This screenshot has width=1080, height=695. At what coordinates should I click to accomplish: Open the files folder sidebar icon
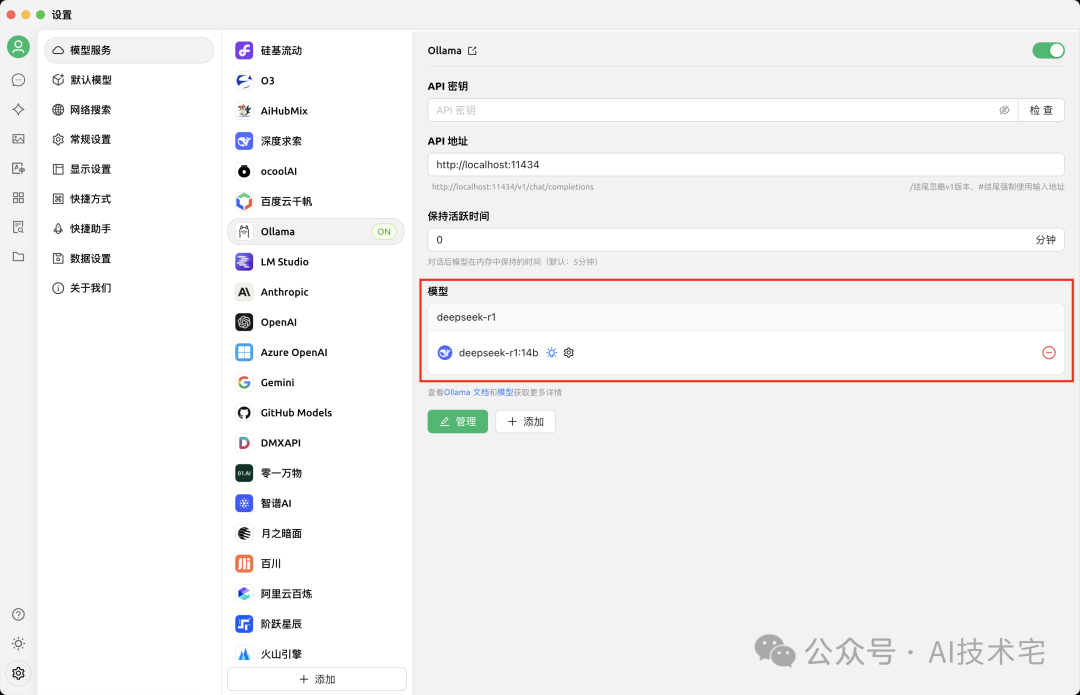pos(19,257)
